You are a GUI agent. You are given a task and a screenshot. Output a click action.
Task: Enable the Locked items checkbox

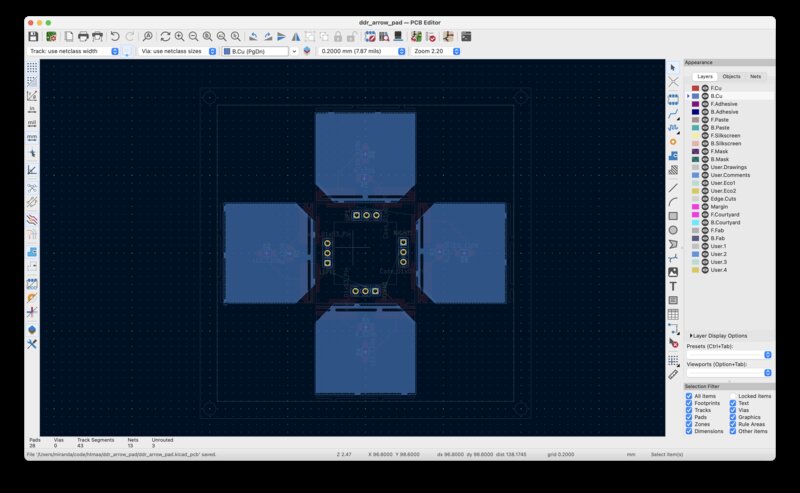pos(733,396)
